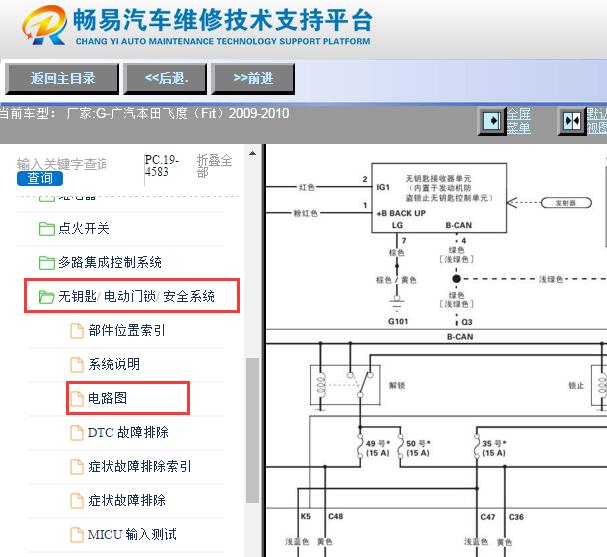
Task: Click the 症状故障排除 document icon
Action: coord(77,501)
